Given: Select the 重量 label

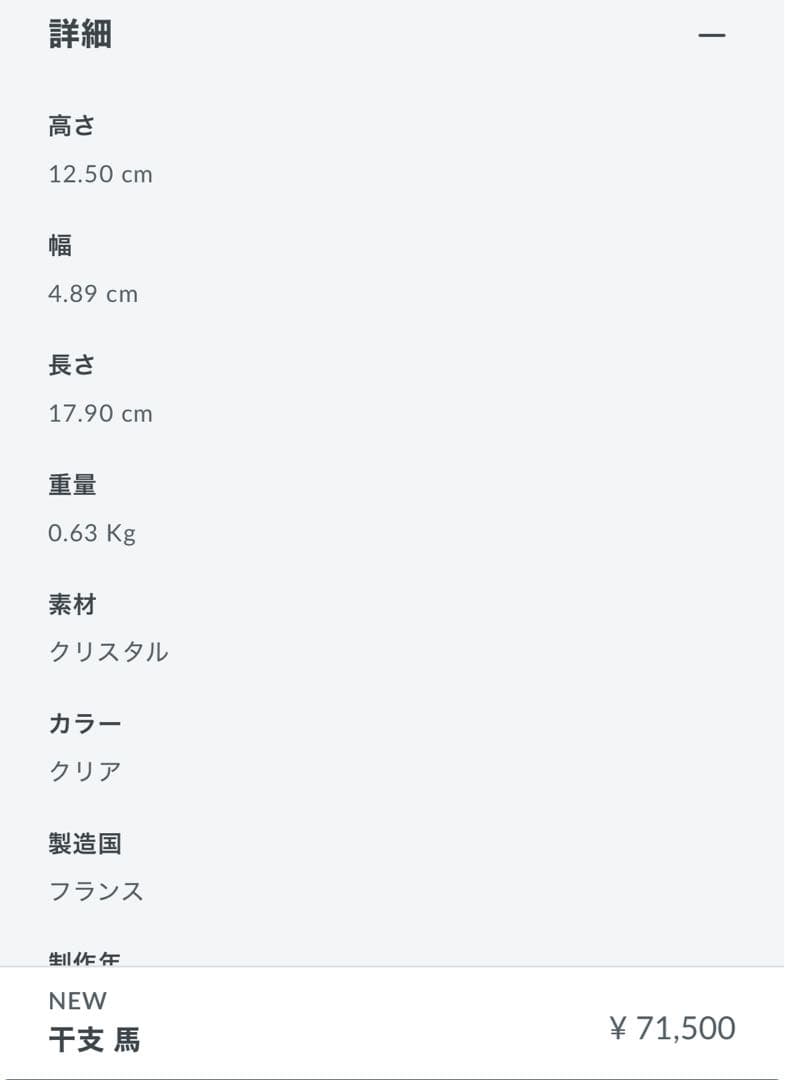Looking at the screenshot, I should pyautogui.click(x=72, y=486).
